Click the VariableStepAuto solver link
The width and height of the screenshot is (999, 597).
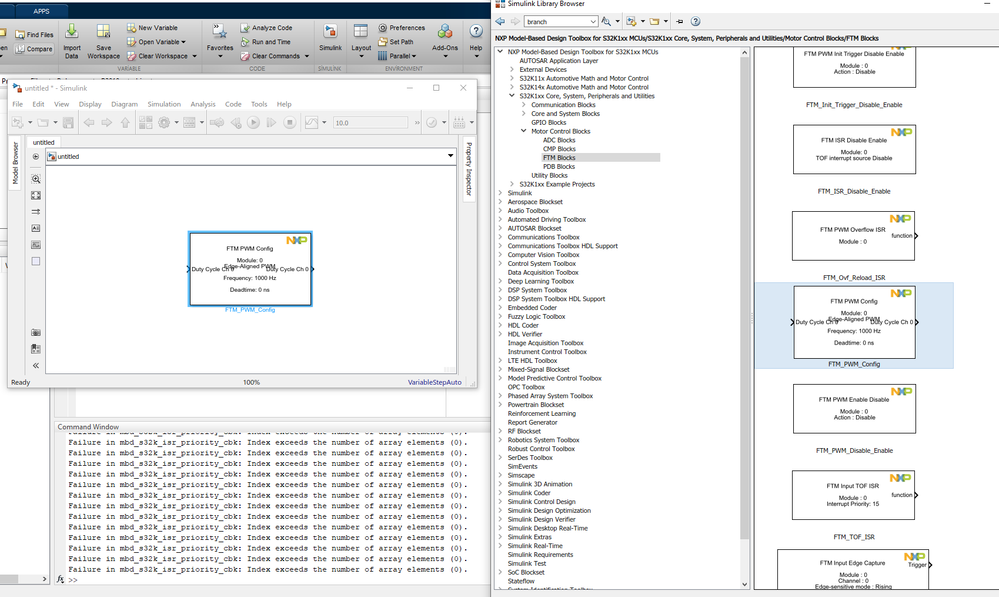tap(435, 382)
